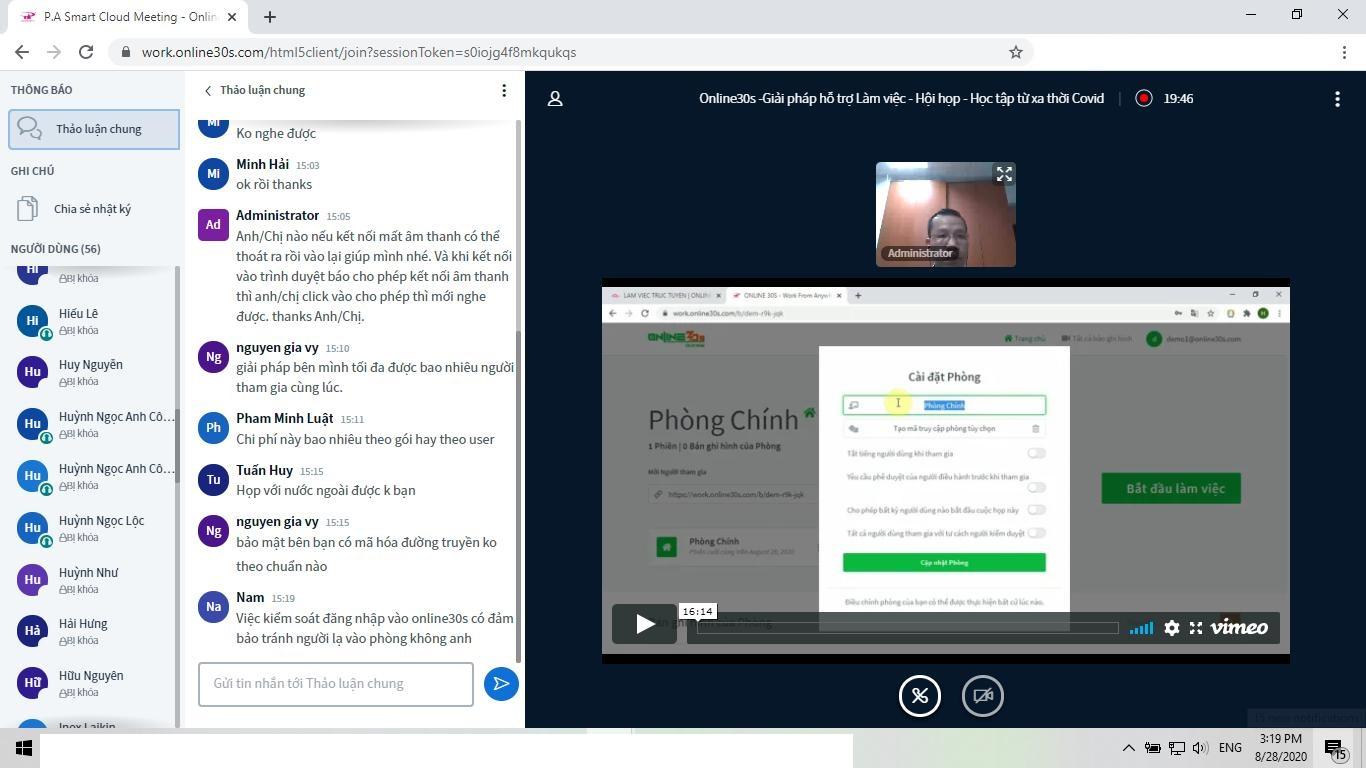
Task: Open the chat options three-dot menu
Action: pyautogui.click(x=504, y=90)
